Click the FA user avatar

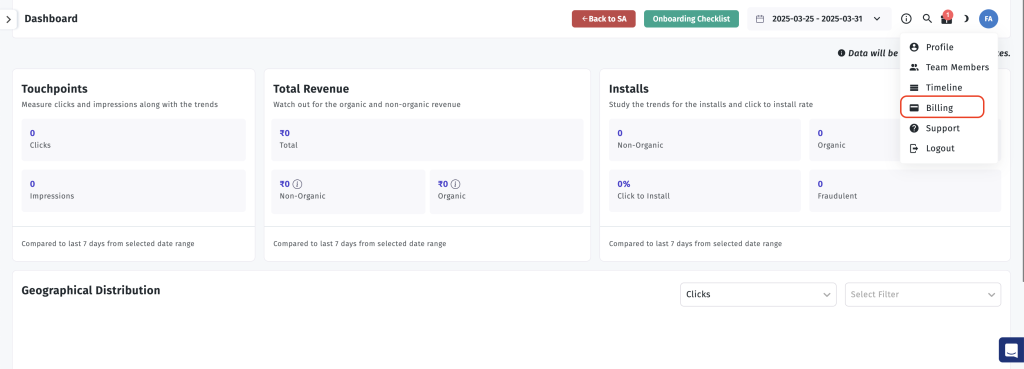[988, 19]
